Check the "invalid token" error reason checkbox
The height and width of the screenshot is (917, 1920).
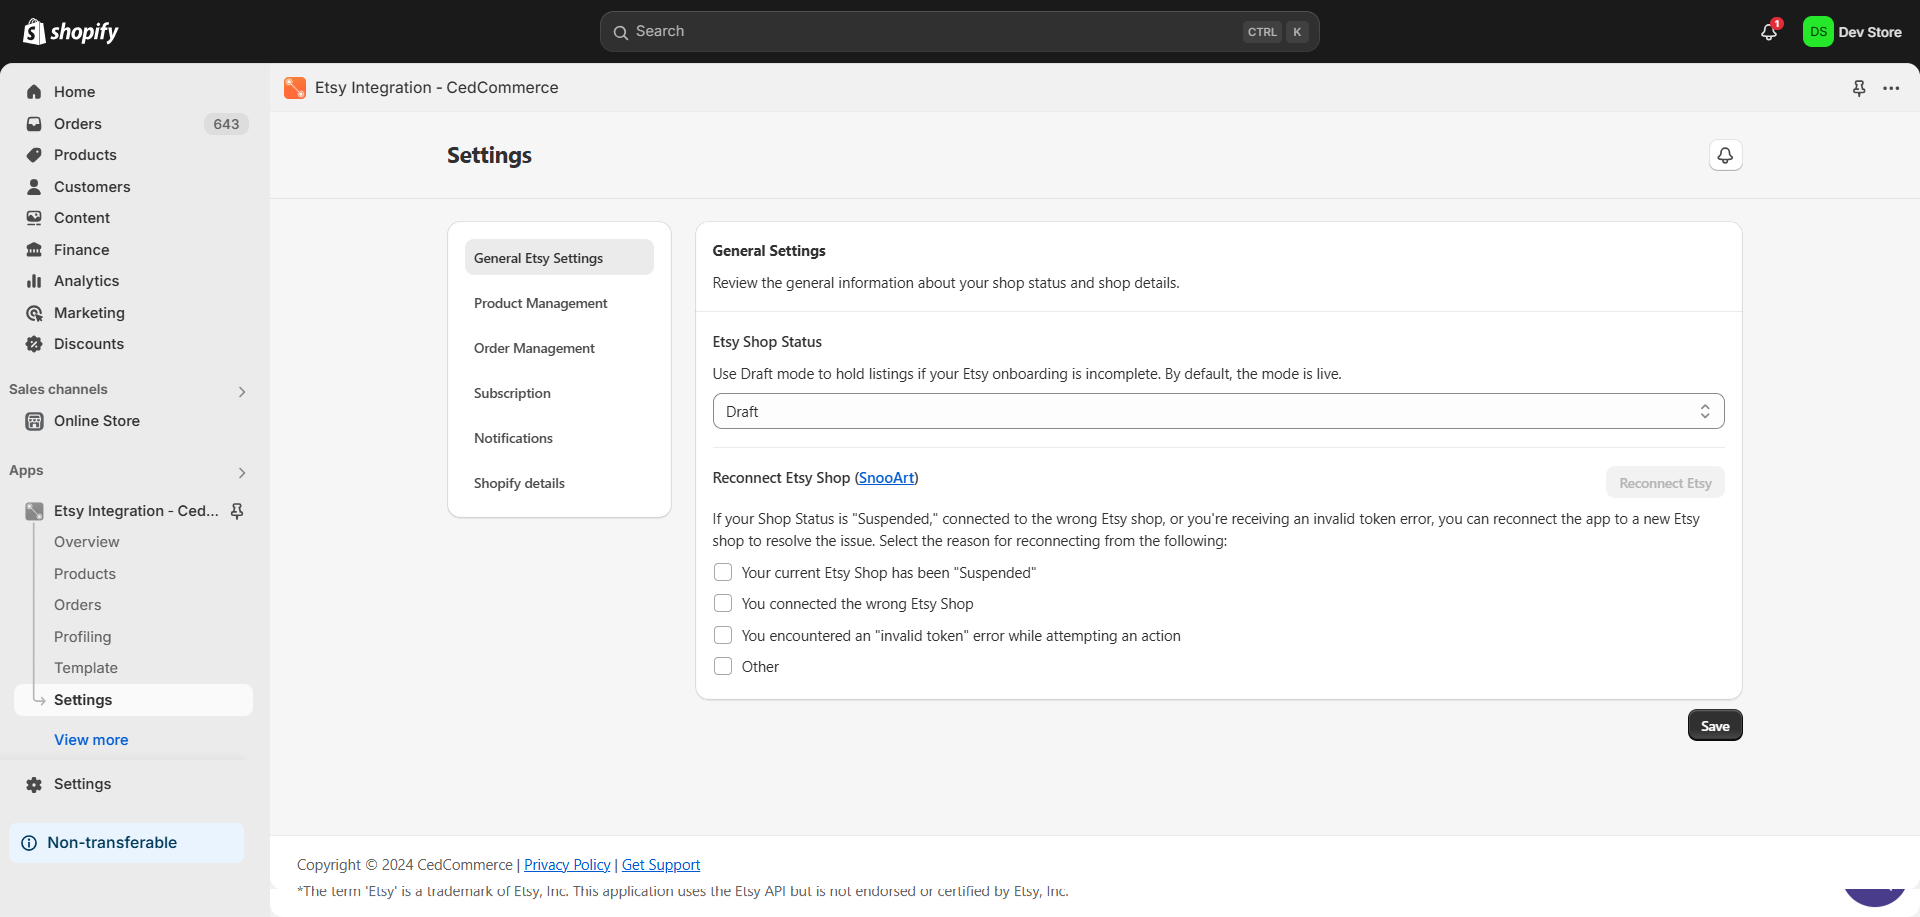tap(723, 635)
